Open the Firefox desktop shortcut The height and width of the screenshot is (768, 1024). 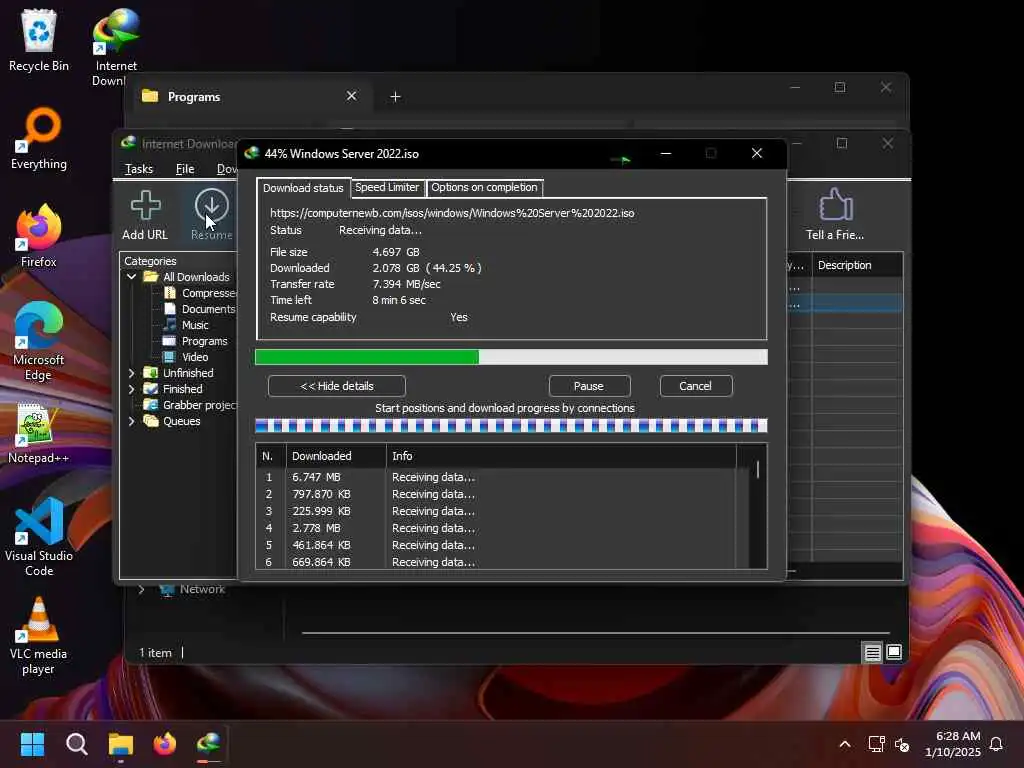(x=39, y=236)
